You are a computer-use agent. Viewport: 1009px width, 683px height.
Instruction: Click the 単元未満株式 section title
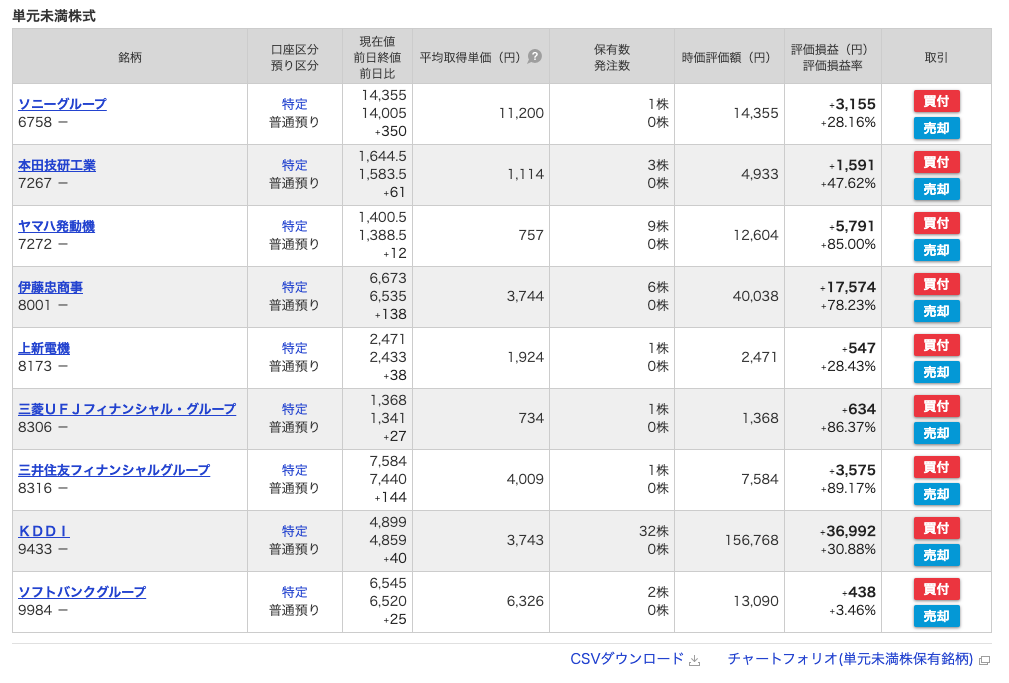54,16
